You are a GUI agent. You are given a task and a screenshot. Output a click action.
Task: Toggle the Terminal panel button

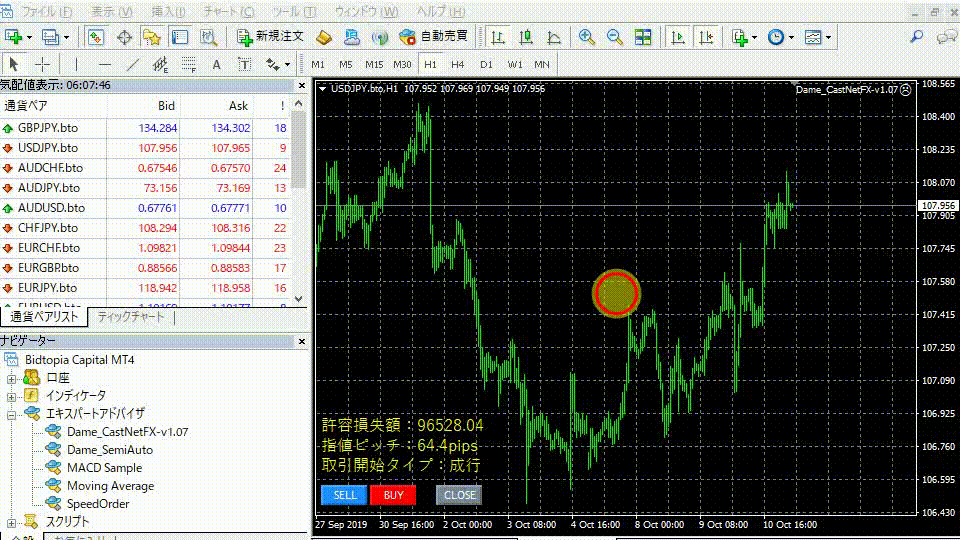pyautogui.click(x=179, y=37)
